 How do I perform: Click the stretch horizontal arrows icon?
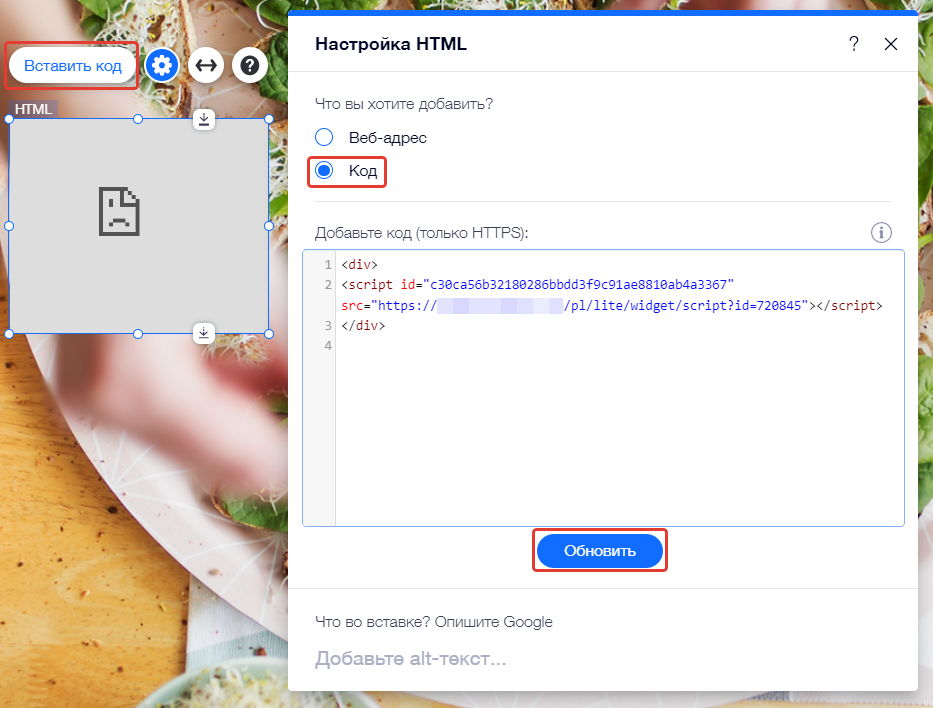[206, 65]
